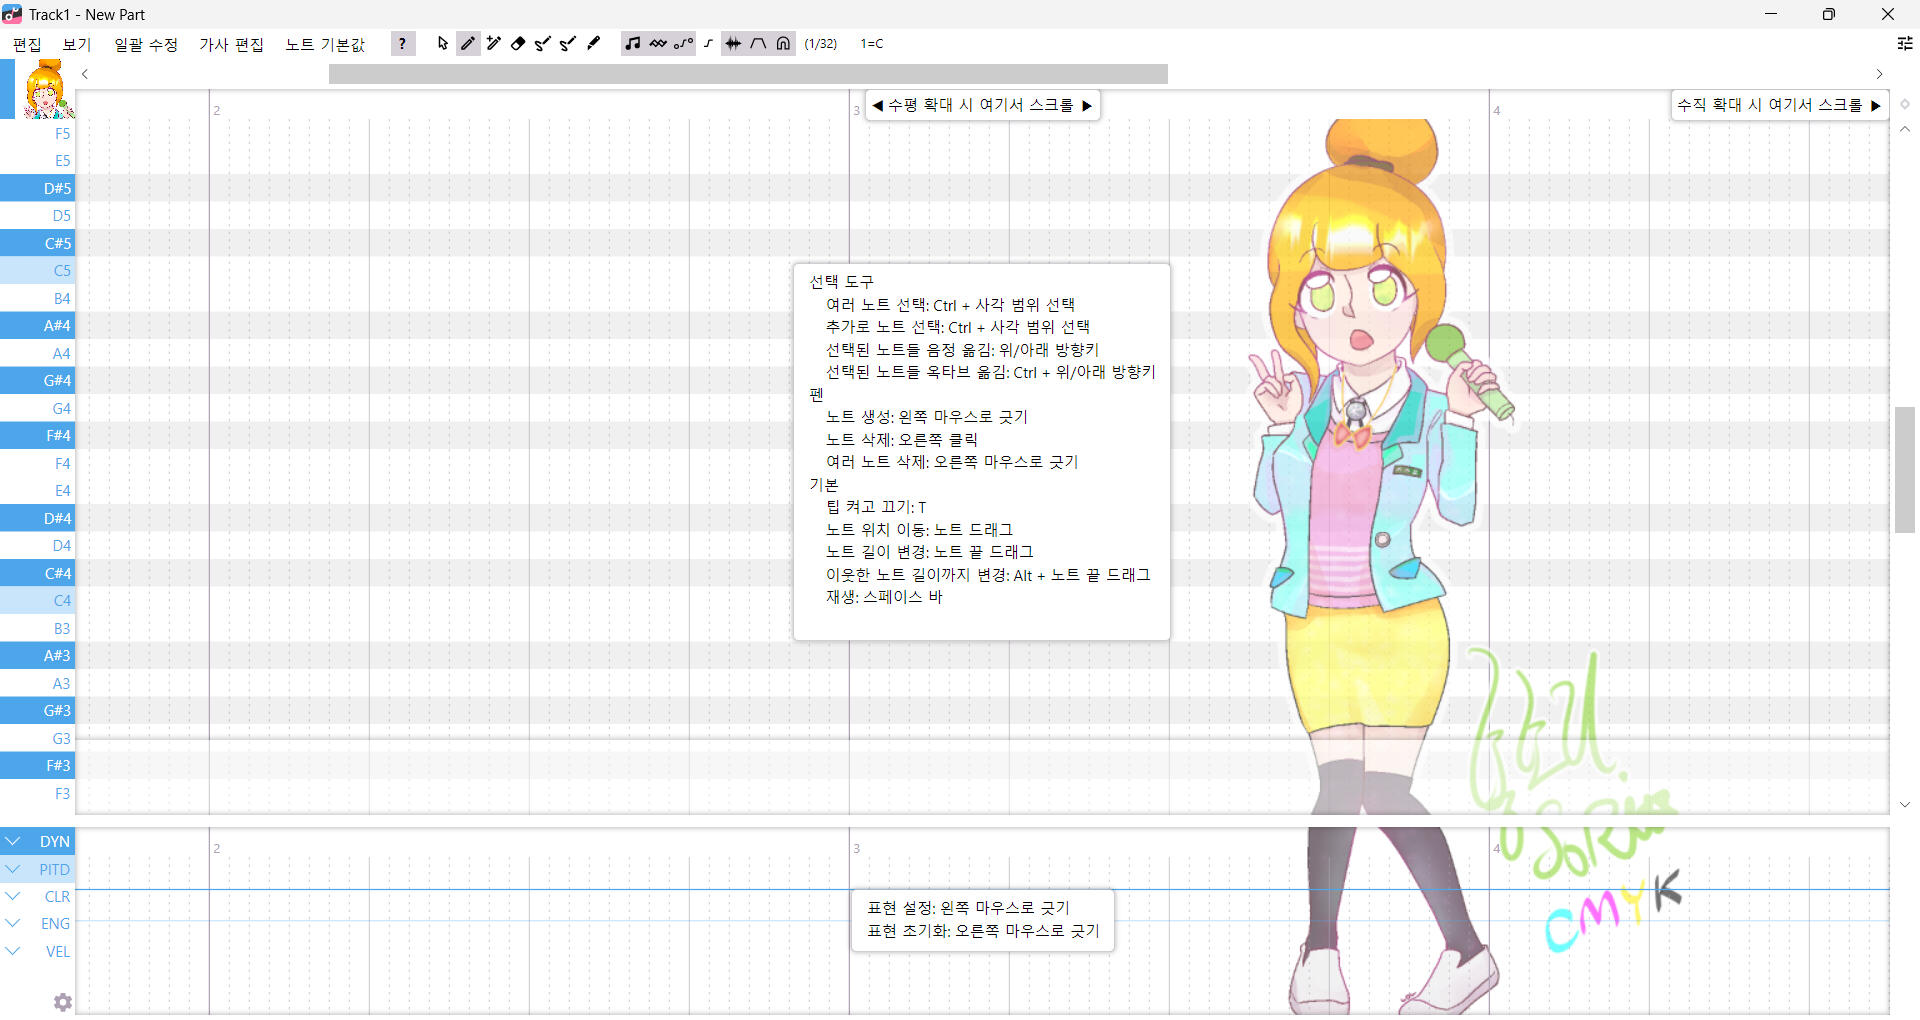Open the 1/32 snap division selector
Image resolution: width=1920 pixels, height=1020 pixels.
(820, 43)
